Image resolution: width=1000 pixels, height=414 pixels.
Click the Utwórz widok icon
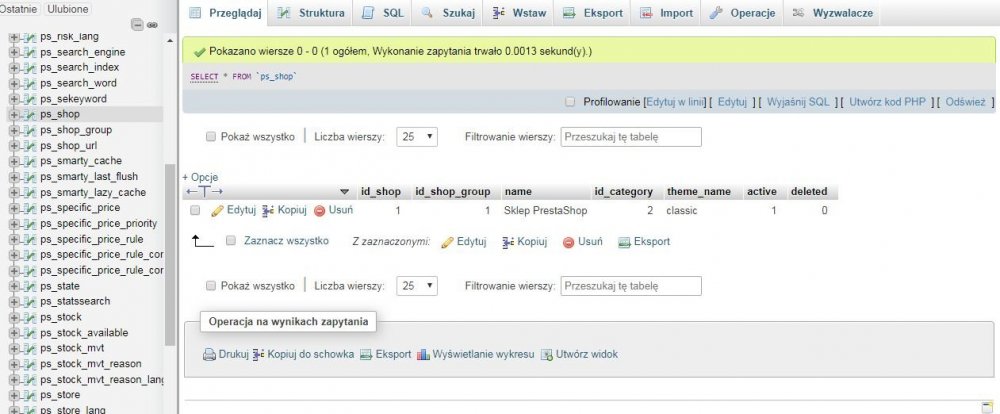(x=547, y=355)
